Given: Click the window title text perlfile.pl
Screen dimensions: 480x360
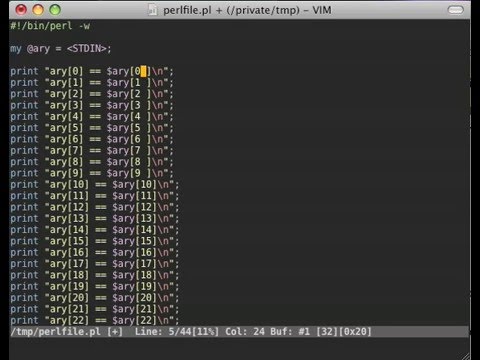Looking at the screenshot, I should point(187,10).
